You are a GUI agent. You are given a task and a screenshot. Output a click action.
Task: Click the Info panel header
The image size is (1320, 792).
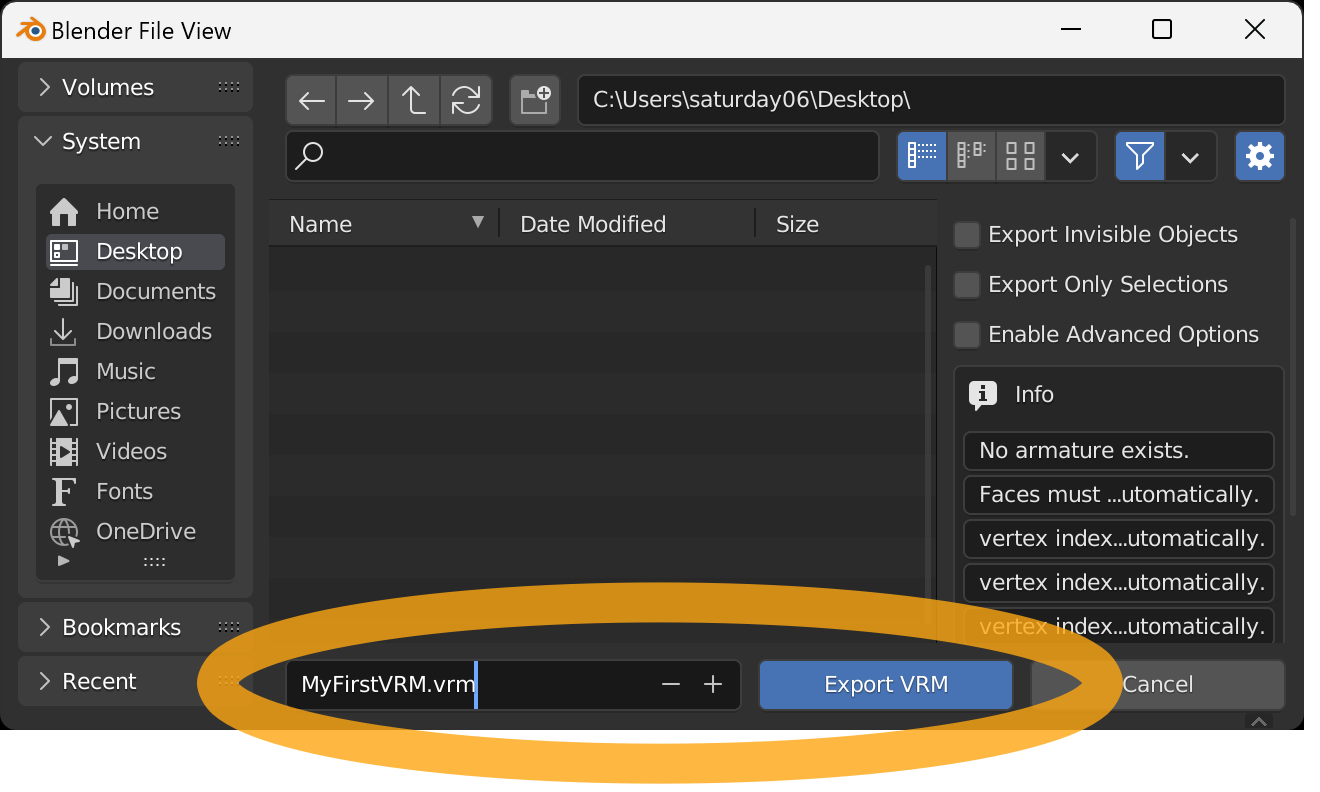[x=1119, y=394]
